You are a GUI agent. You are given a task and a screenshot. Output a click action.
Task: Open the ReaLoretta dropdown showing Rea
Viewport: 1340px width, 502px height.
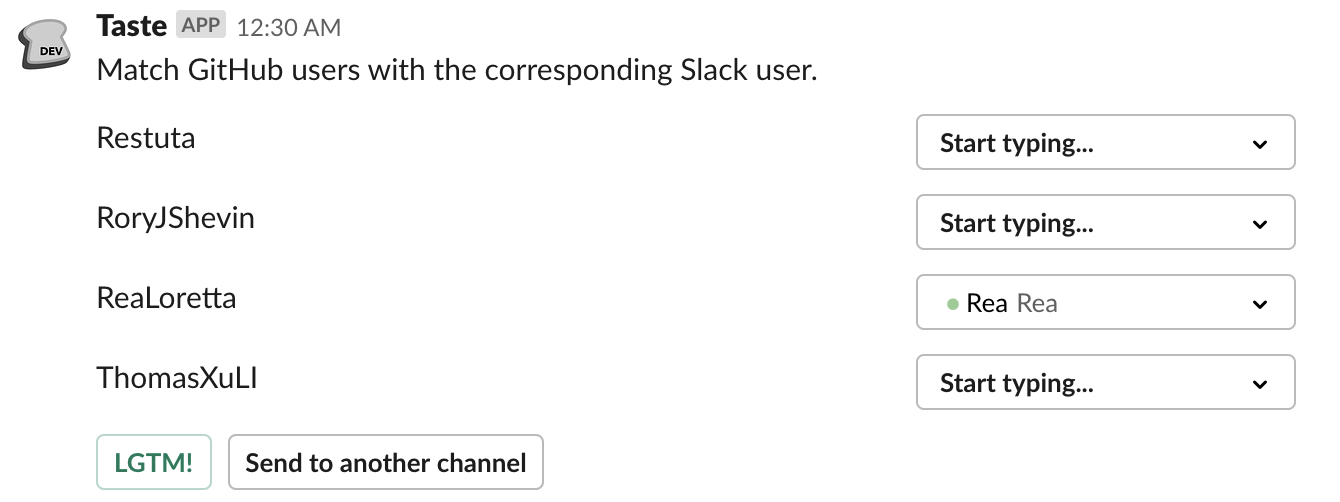coord(1105,303)
